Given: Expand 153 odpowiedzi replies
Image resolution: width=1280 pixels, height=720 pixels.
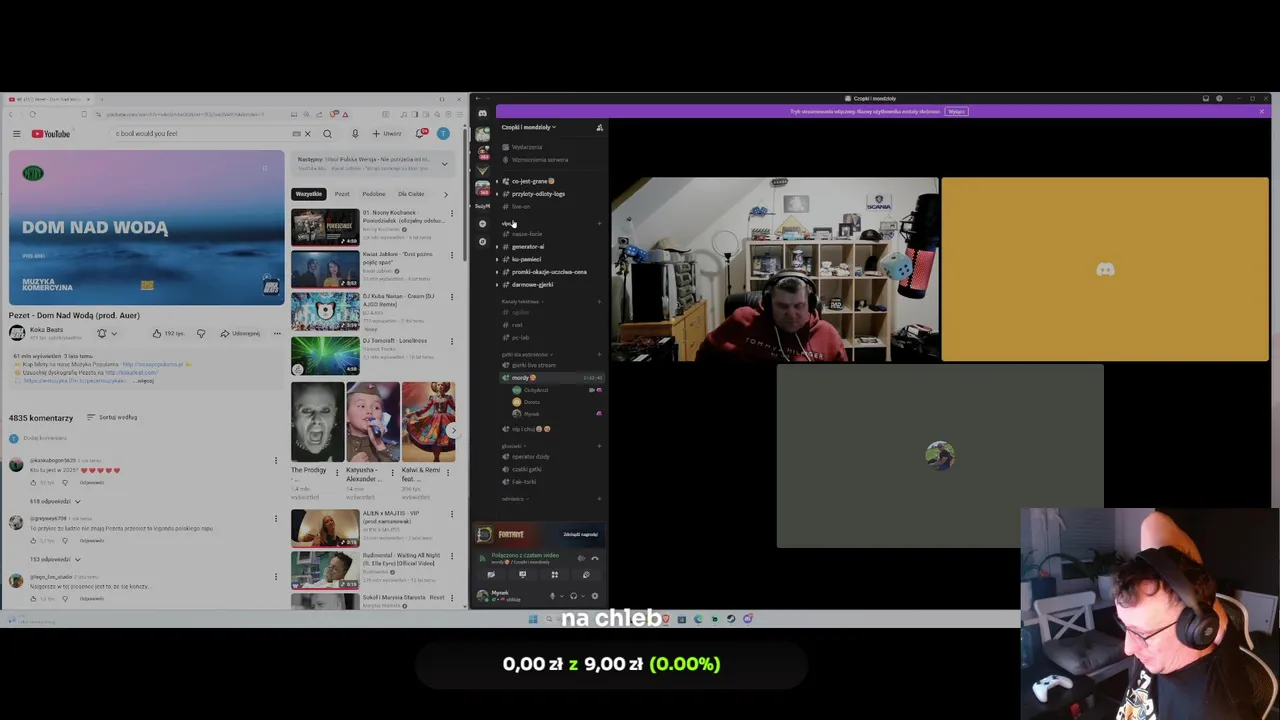Looking at the screenshot, I should (x=55, y=559).
